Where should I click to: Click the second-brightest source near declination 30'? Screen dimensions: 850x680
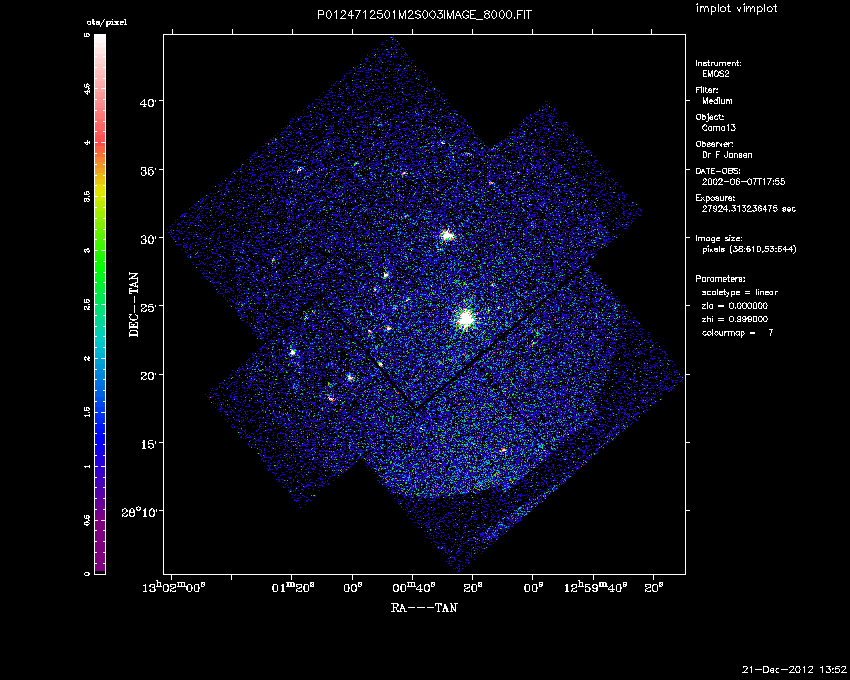[x=447, y=235]
